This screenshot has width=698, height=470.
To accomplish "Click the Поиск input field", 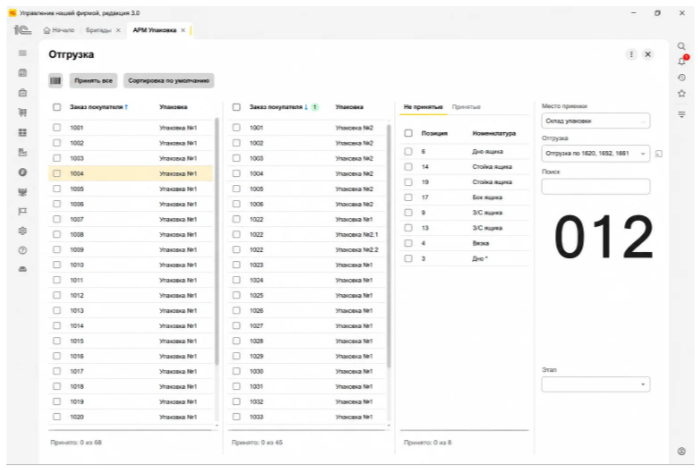I will point(596,186).
